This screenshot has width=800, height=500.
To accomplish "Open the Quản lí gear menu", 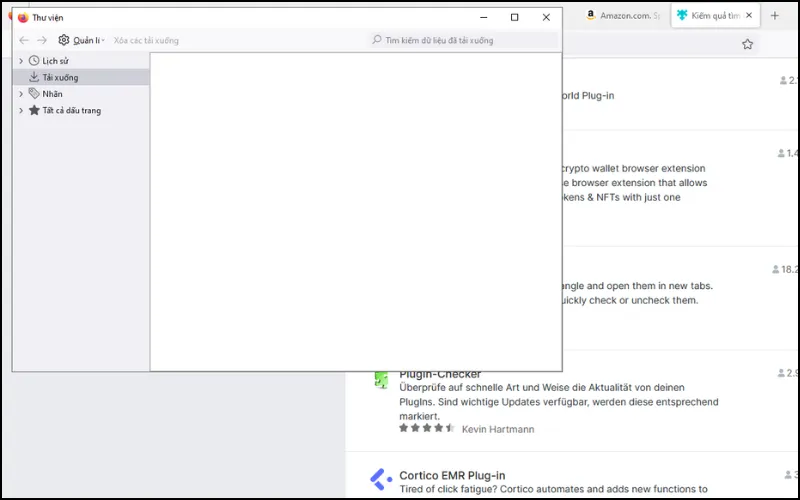I will (x=81, y=40).
